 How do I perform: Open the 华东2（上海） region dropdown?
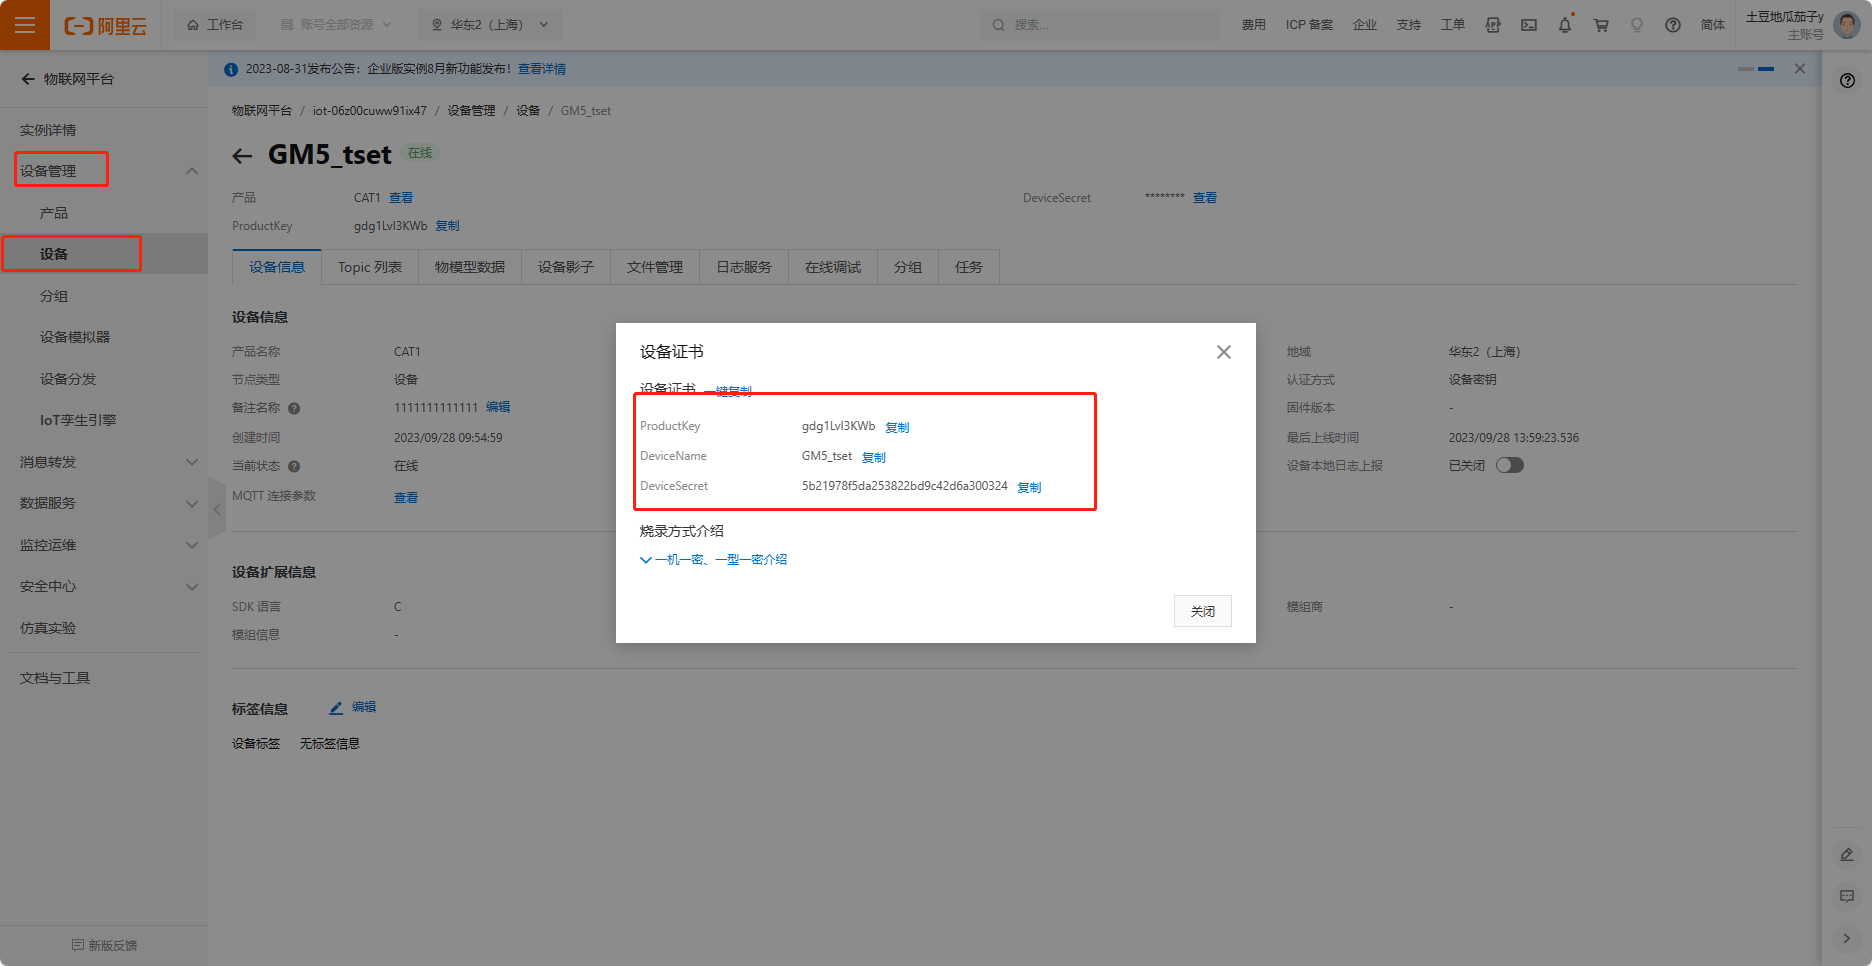[489, 25]
